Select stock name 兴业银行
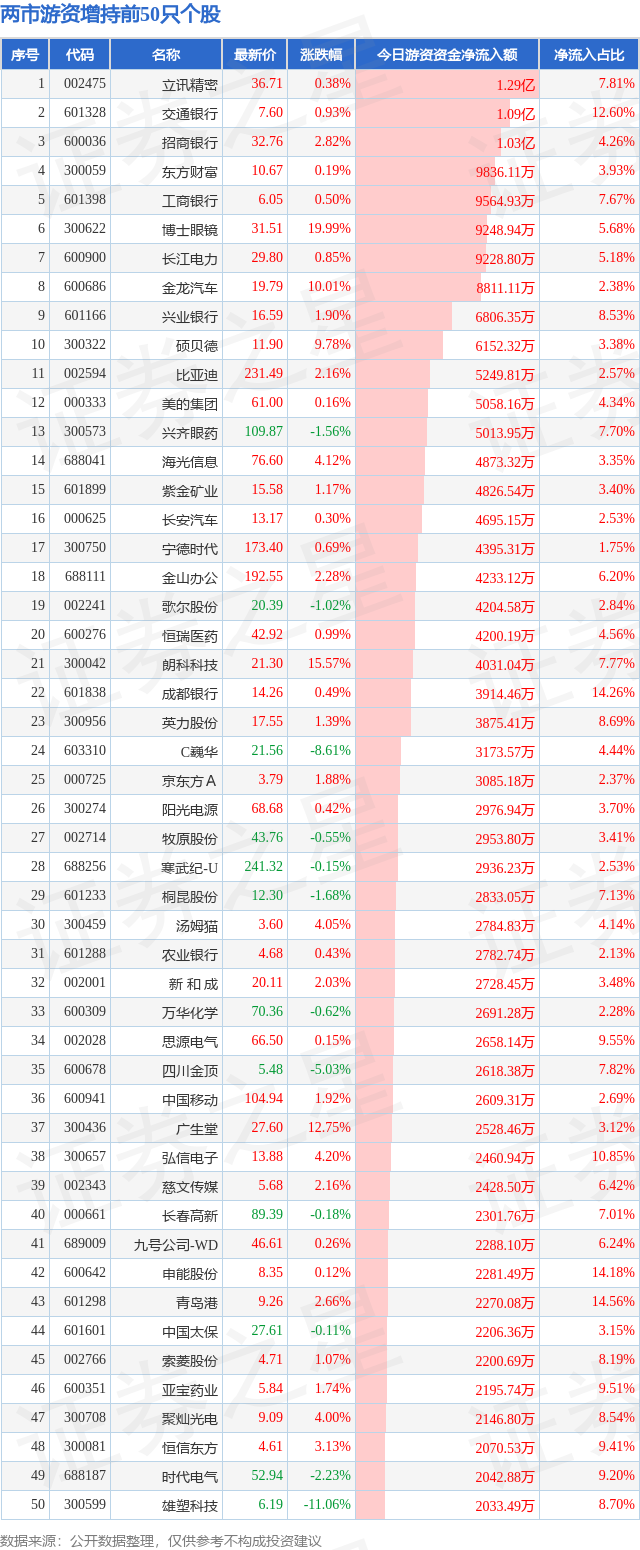The height and width of the screenshot is (1550, 640). [x=190, y=316]
